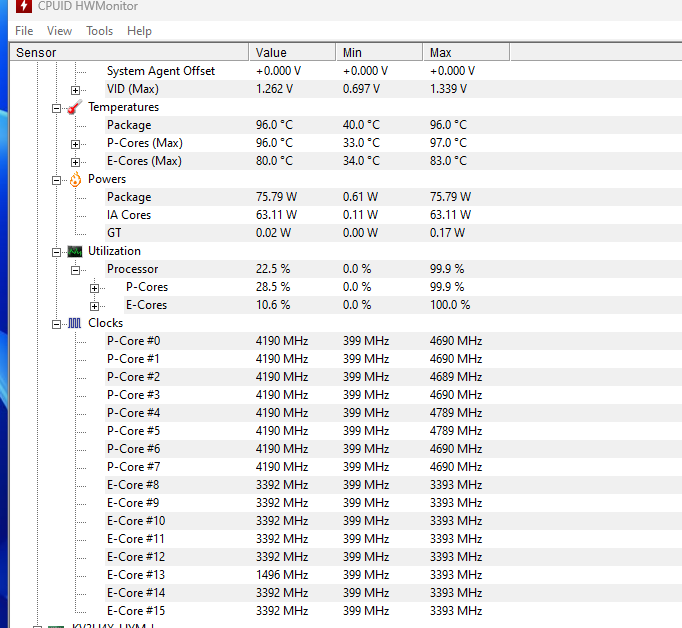Screen dimensions: 682x628
Task: Open the View menu
Action: (60, 31)
